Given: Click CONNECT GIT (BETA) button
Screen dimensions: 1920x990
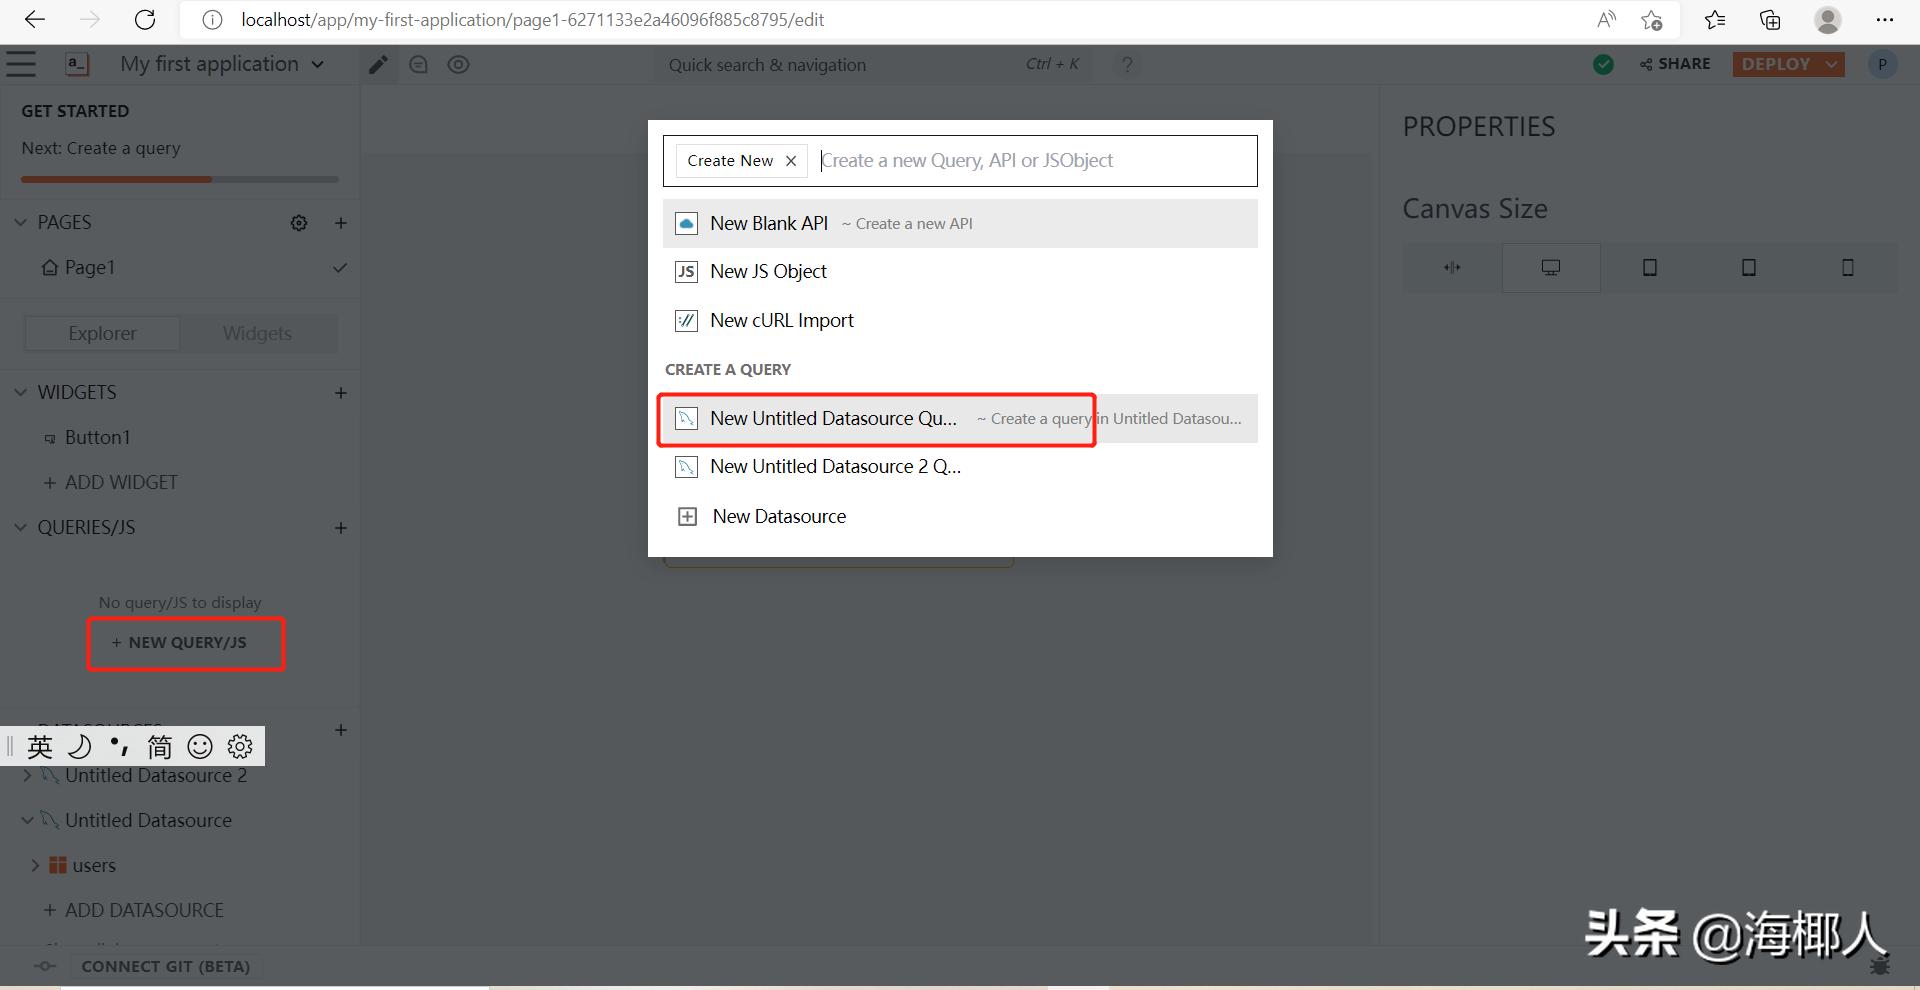Looking at the screenshot, I should click(x=165, y=966).
